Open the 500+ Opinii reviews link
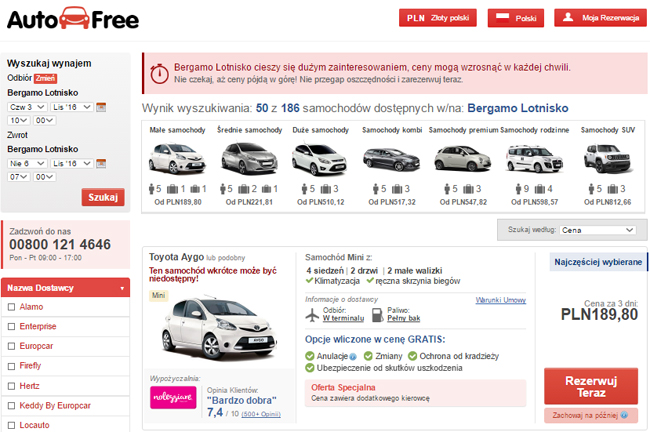This screenshot has height=432, width=650. pyautogui.click(x=261, y=414)
